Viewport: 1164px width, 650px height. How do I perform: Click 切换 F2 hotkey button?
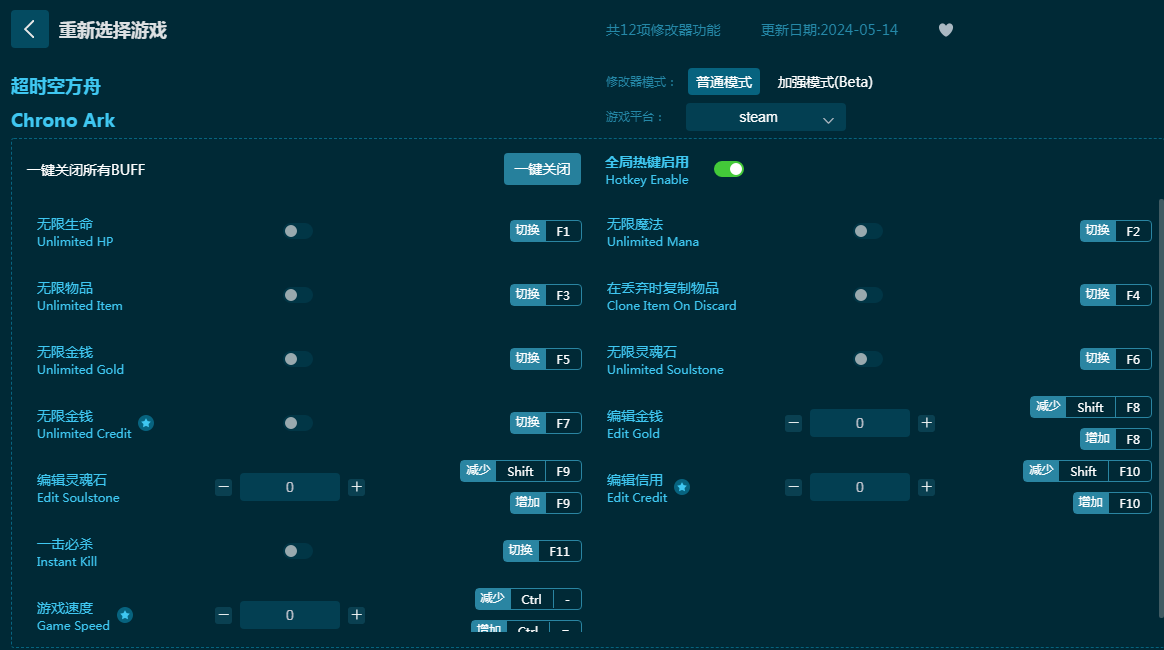pos(1116,232)
